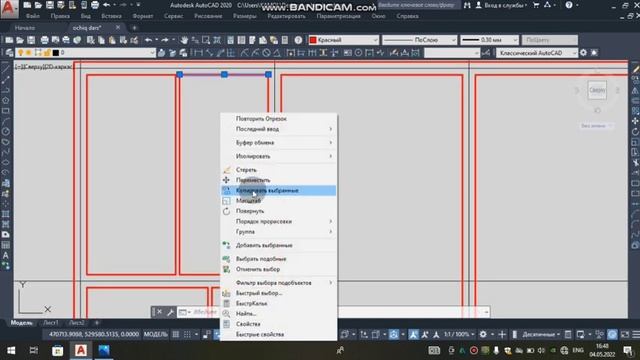The height and width of the screenshot is (360, 640).
Task: Switch to the Начало tab
Action: coord(25,28)
